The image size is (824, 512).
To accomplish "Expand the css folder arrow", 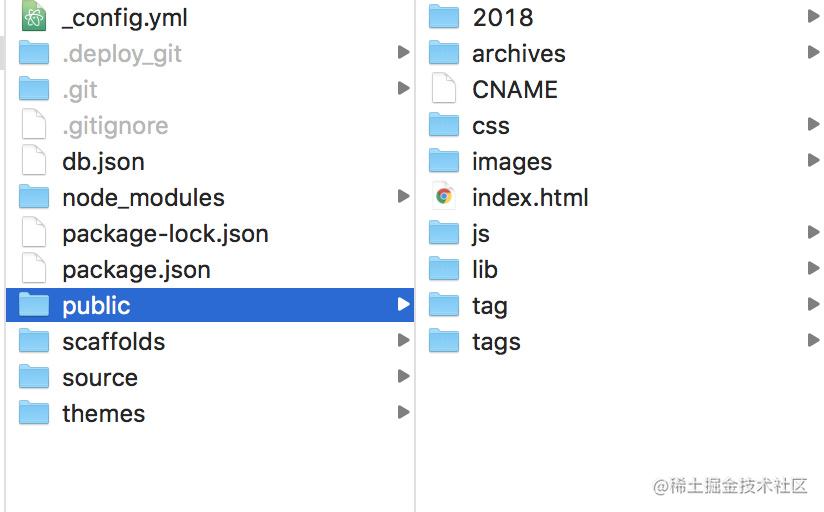I will 813,124.
